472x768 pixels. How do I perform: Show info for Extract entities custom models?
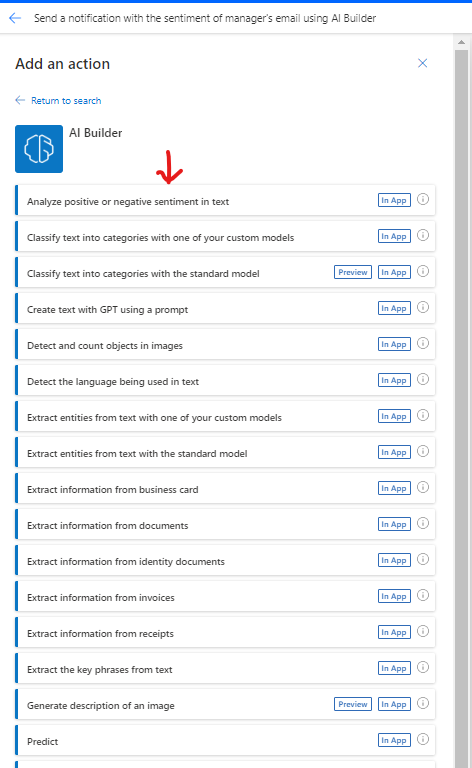click(x=423, y=415)
